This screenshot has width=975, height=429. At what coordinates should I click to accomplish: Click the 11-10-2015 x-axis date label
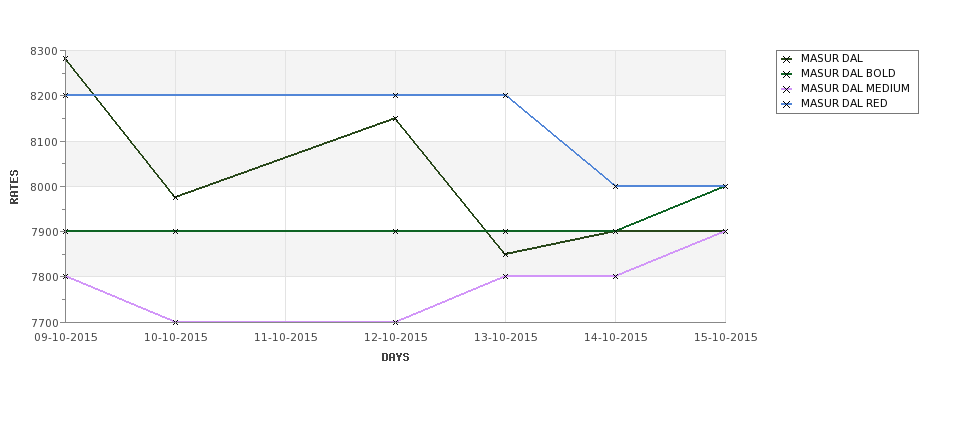click(x=285, y=338)
